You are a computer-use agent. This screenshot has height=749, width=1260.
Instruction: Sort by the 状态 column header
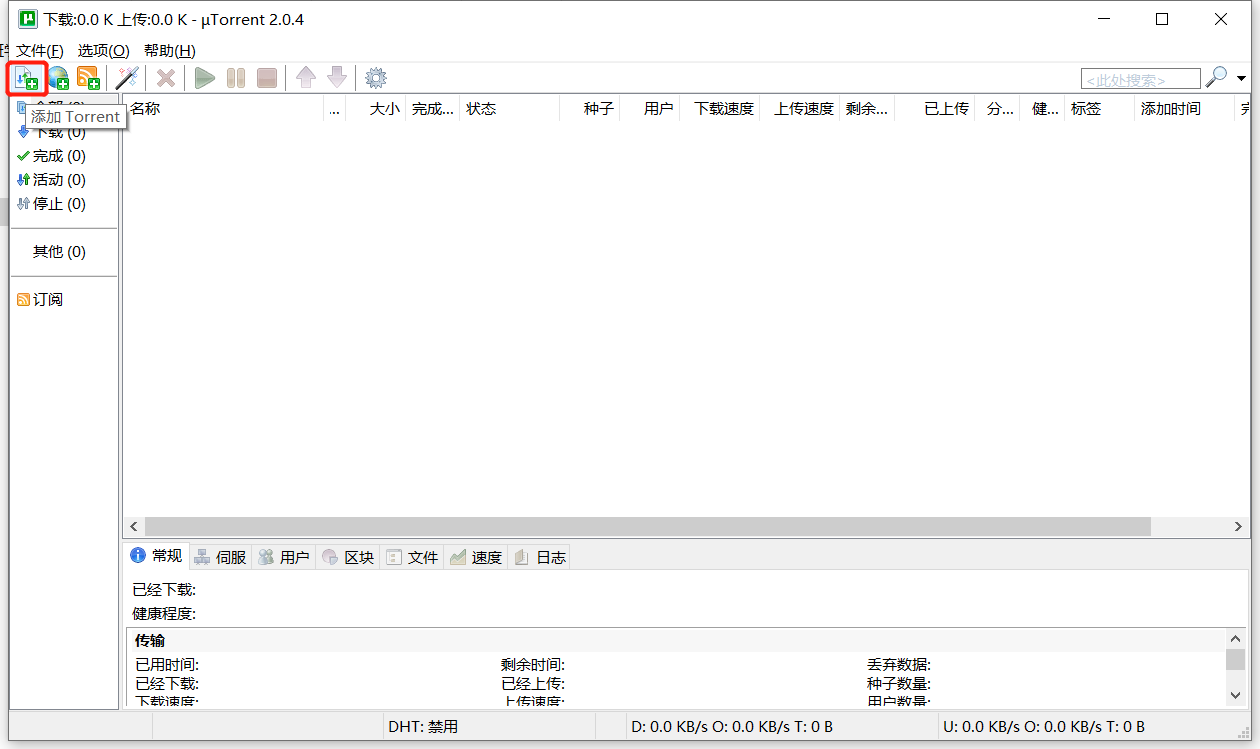509,109
